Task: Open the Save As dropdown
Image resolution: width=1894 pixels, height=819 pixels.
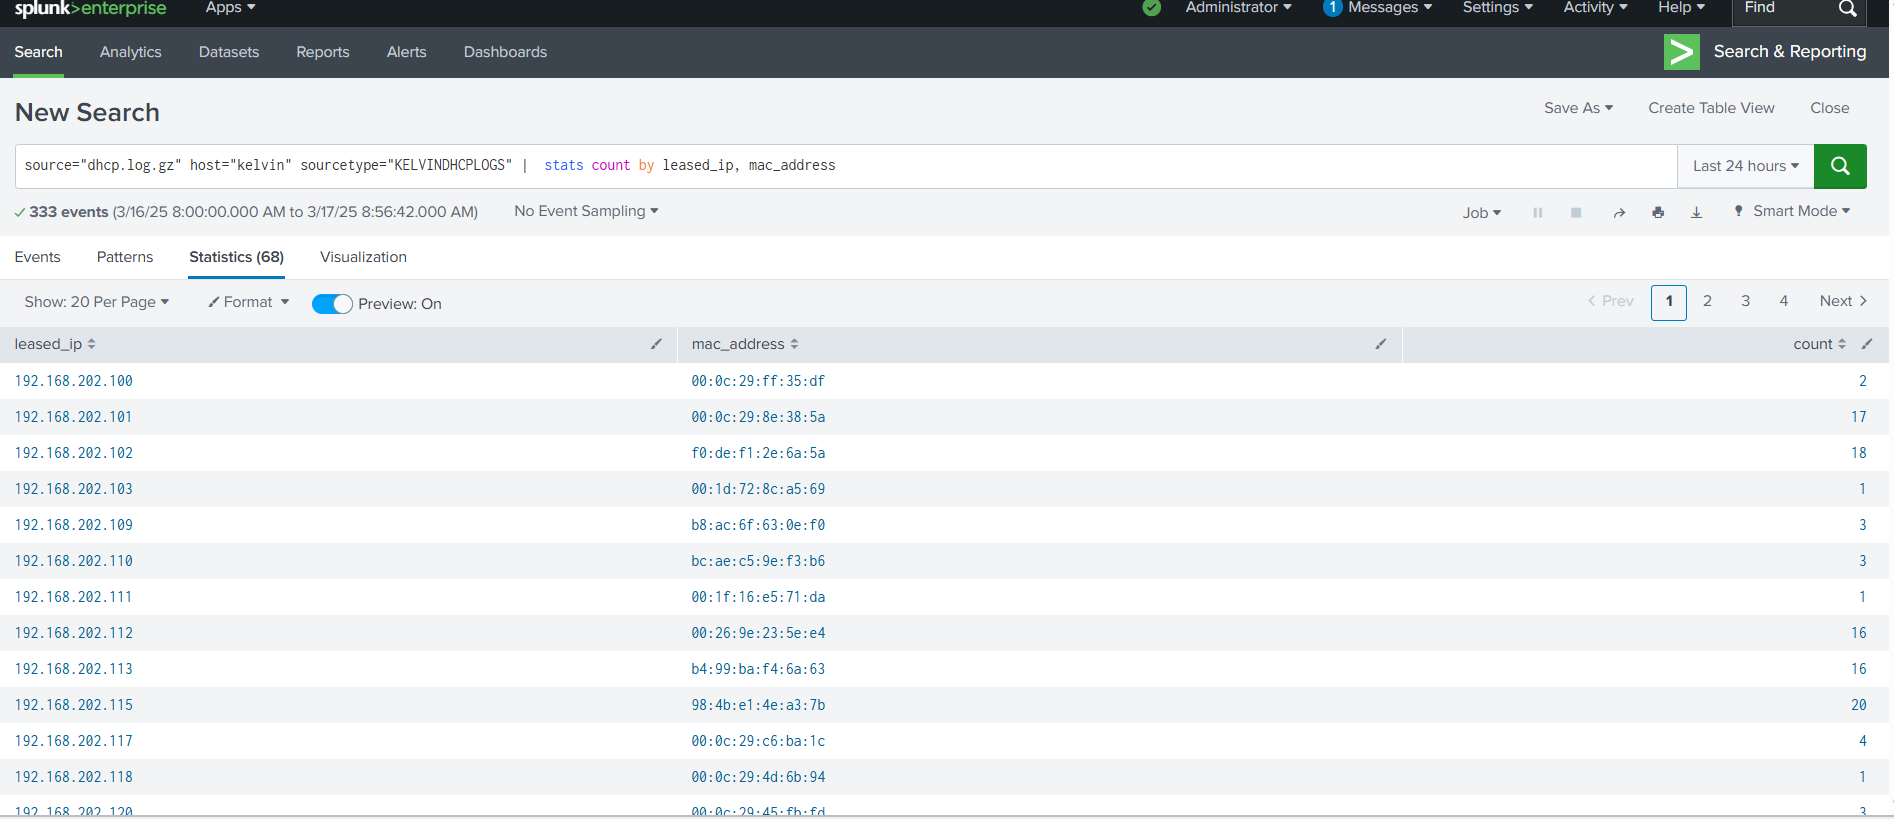Action: [x=1578, y=108]
